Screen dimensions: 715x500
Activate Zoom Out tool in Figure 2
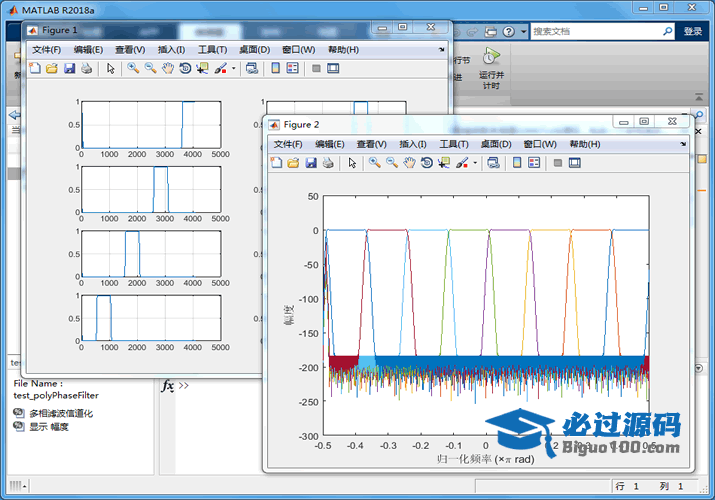point(392,163)
